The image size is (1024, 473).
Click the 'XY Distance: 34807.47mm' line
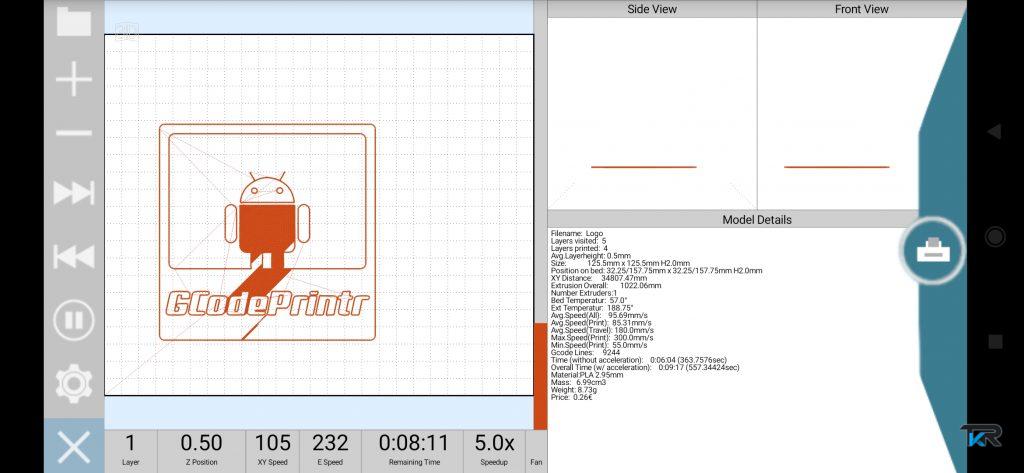[599, 278]
